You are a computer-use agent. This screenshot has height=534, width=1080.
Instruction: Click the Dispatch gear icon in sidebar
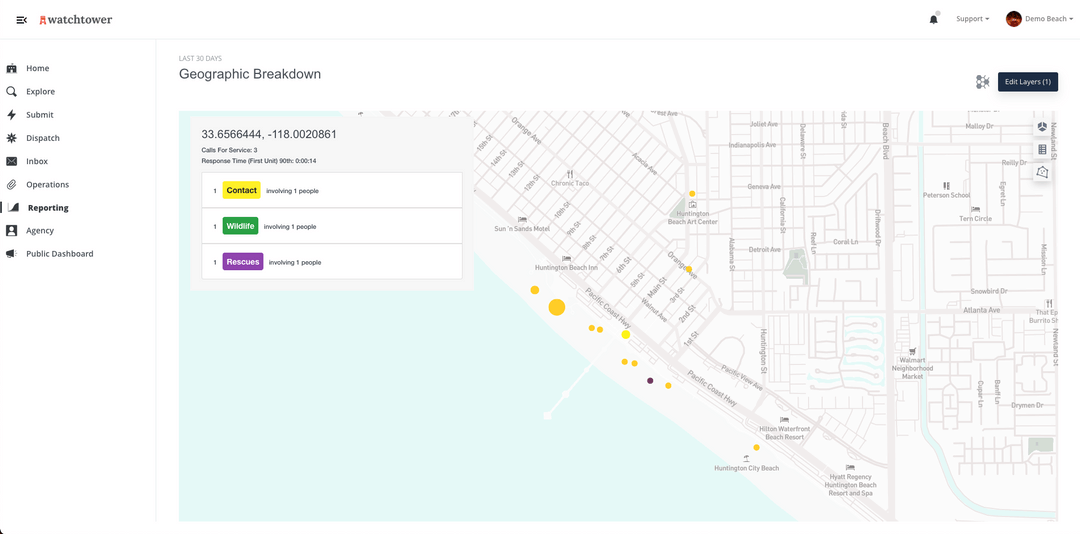(x=11, y=138)
